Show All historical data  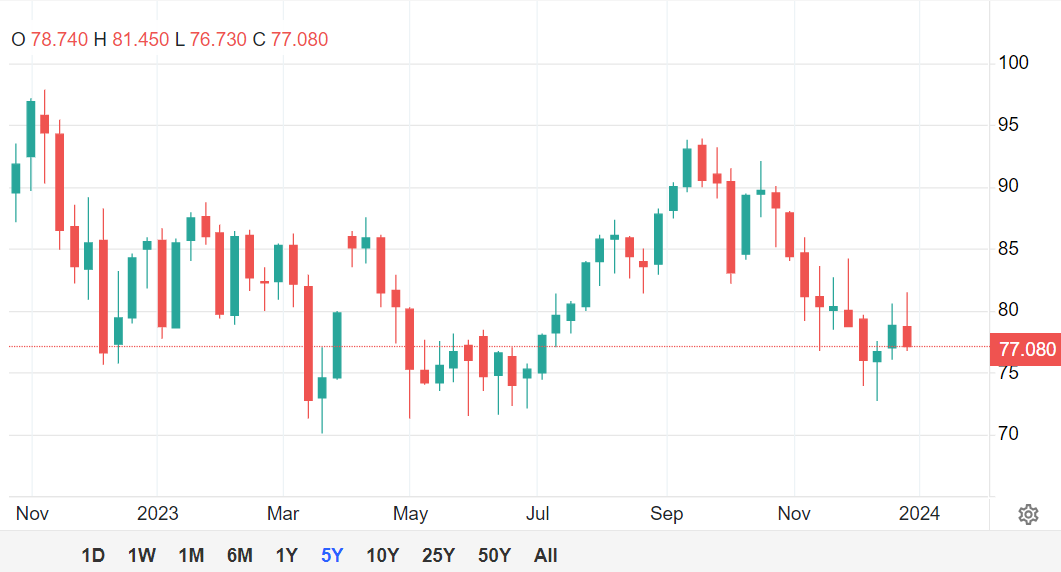[x=546, y=555]
